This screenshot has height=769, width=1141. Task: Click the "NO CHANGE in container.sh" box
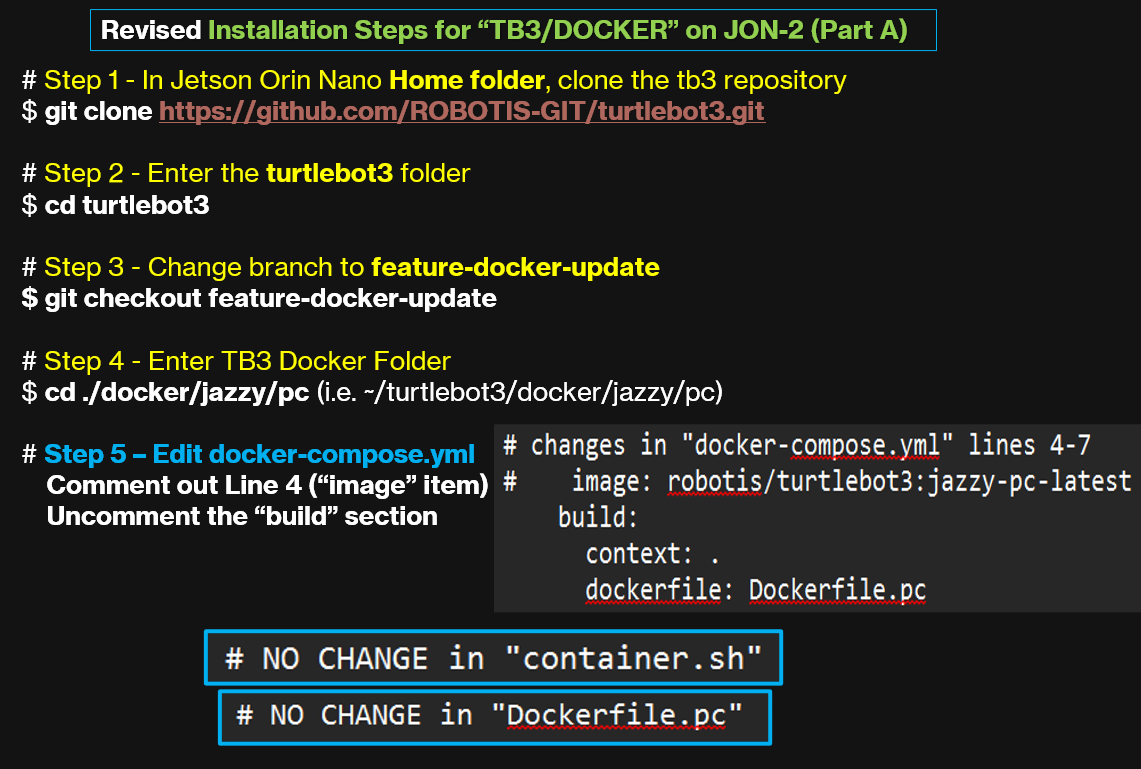click(493, 658)
